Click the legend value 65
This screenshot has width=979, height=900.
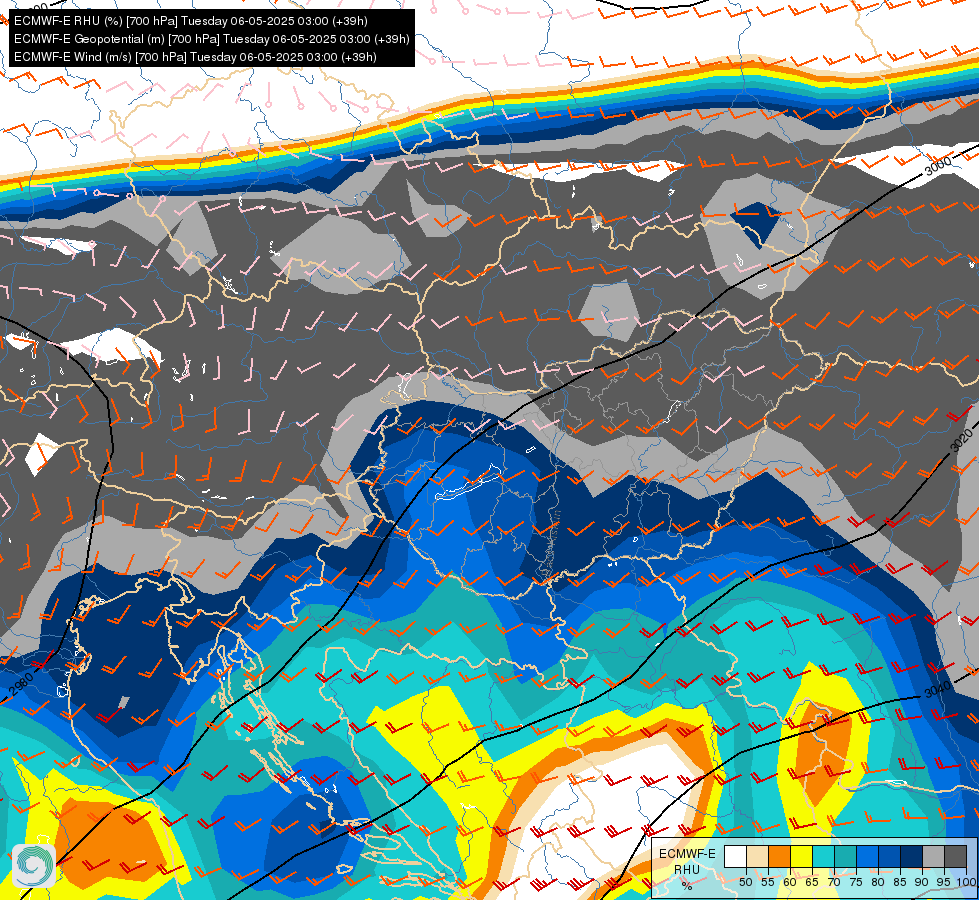coord(812,882)
